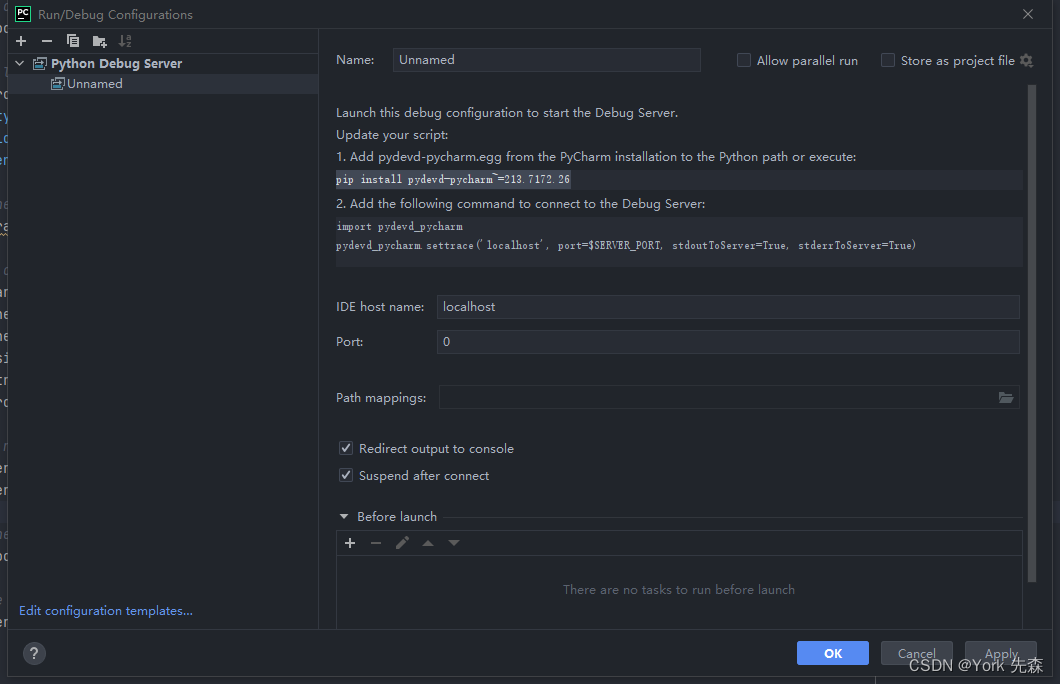Move before launch task up
1060x684 pixels.
point(428,543)
